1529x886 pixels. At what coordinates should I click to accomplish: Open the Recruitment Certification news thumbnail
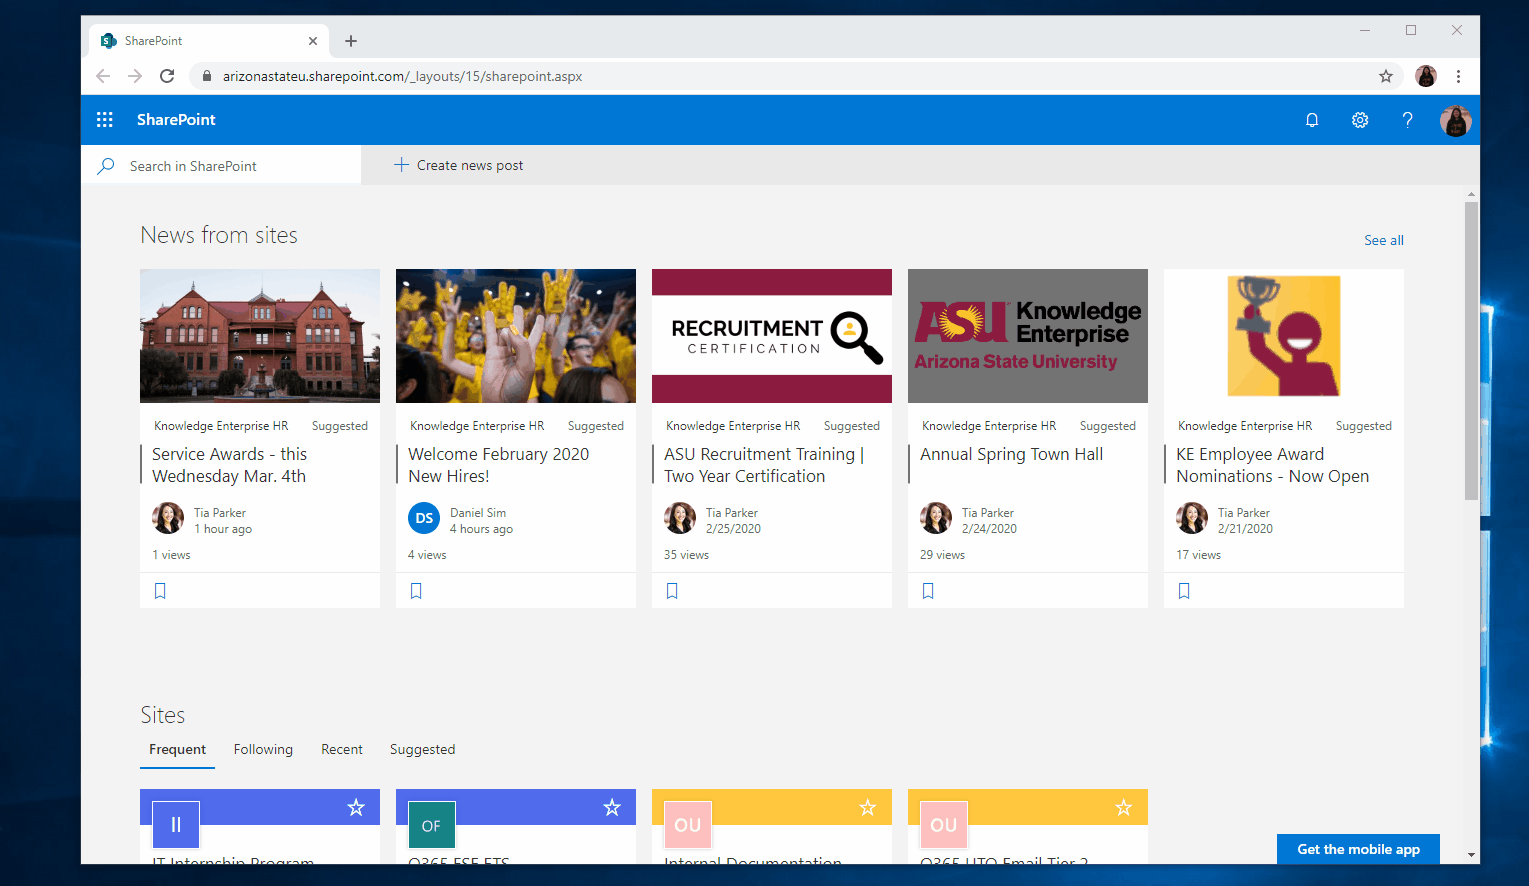tap(771, 336)
